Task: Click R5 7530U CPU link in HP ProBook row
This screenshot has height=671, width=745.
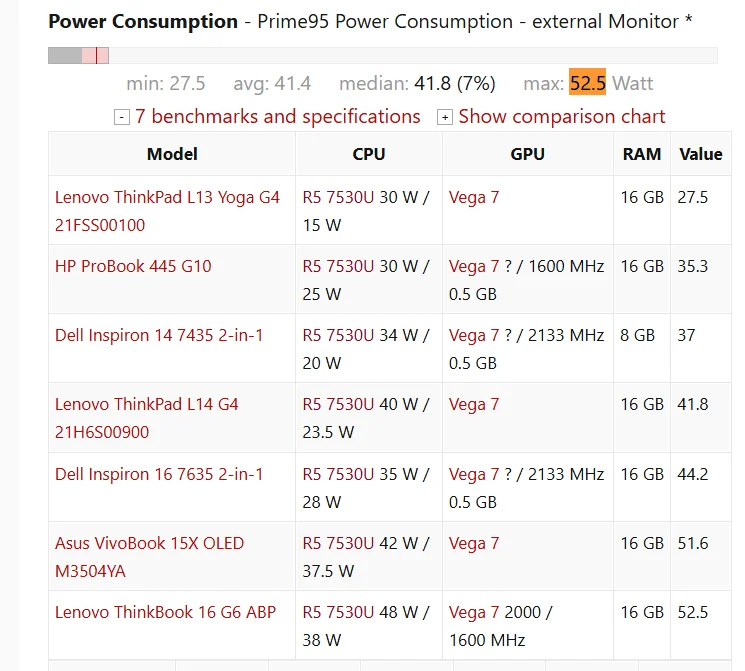Action: tap(338, 267)
